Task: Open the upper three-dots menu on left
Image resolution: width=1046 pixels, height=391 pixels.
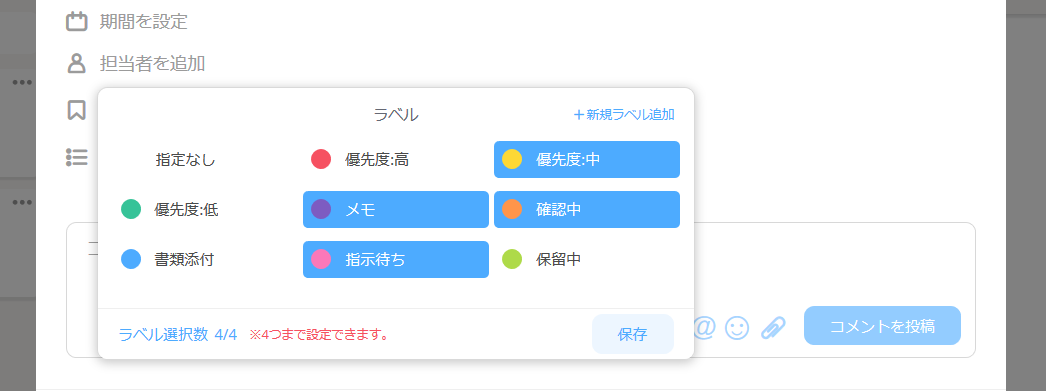Action: coord(22,83)
